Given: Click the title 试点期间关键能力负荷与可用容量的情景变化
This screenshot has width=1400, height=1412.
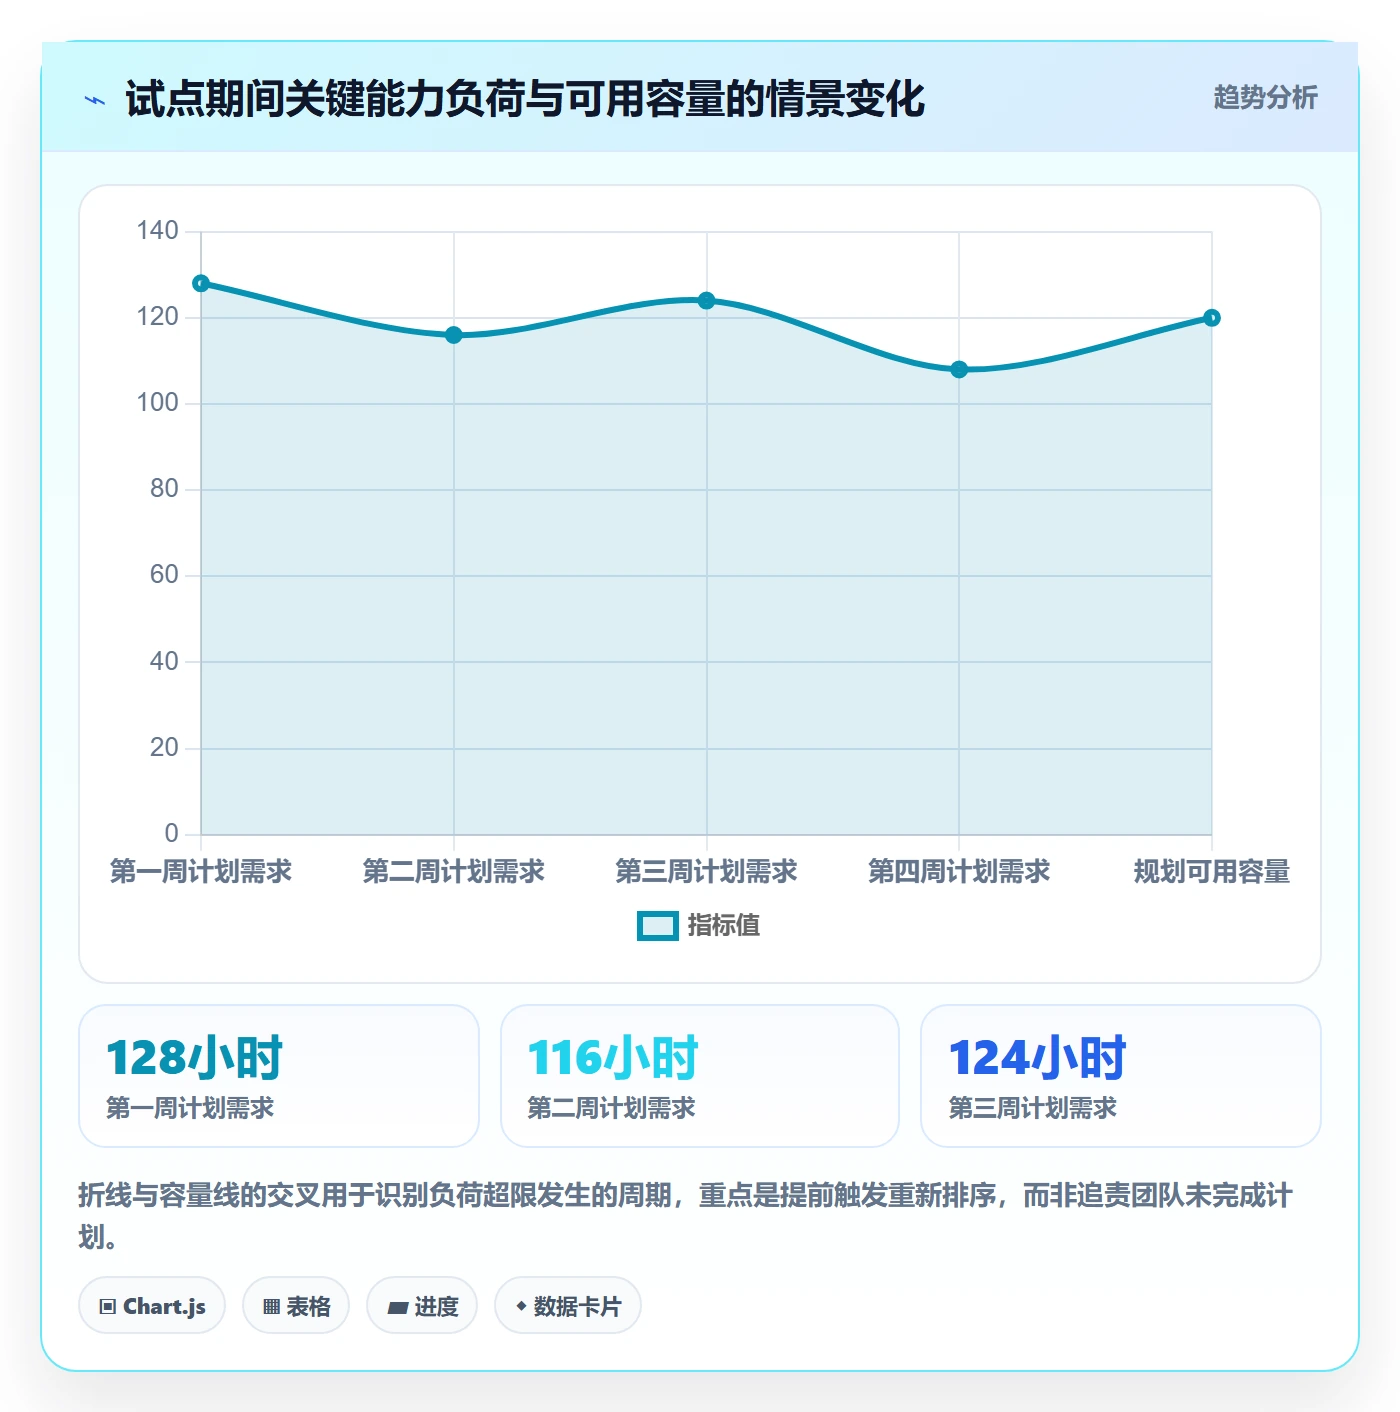Looking at the screenshot, I should pos(525,99).
